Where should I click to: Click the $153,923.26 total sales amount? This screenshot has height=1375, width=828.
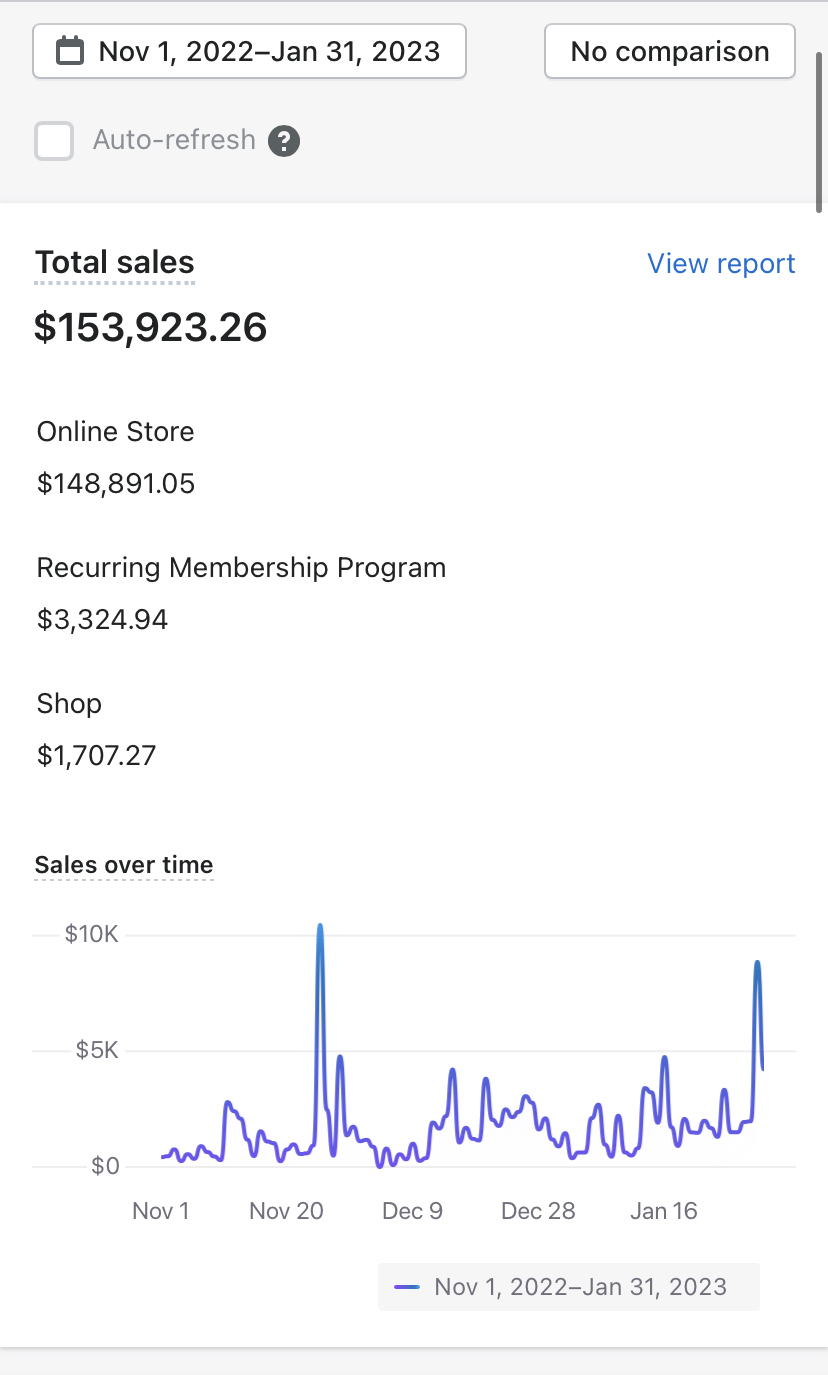tap(151, 328)
